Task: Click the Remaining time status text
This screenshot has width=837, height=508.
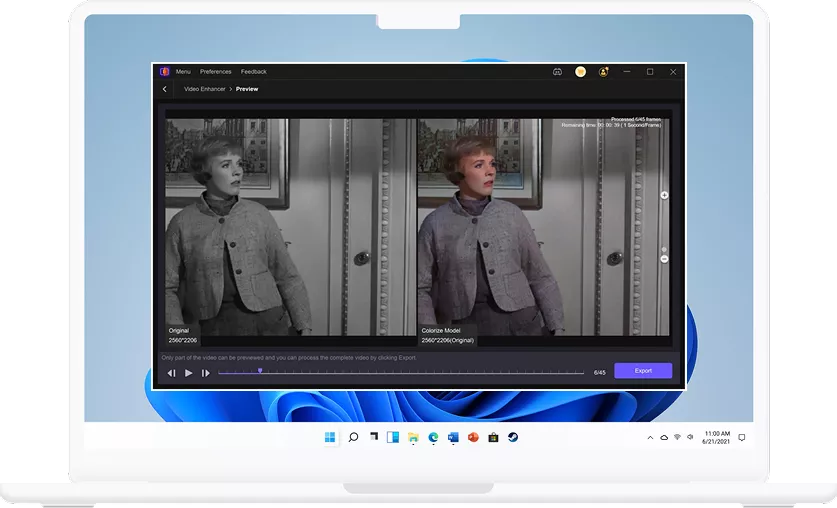Action: (611, 125)
